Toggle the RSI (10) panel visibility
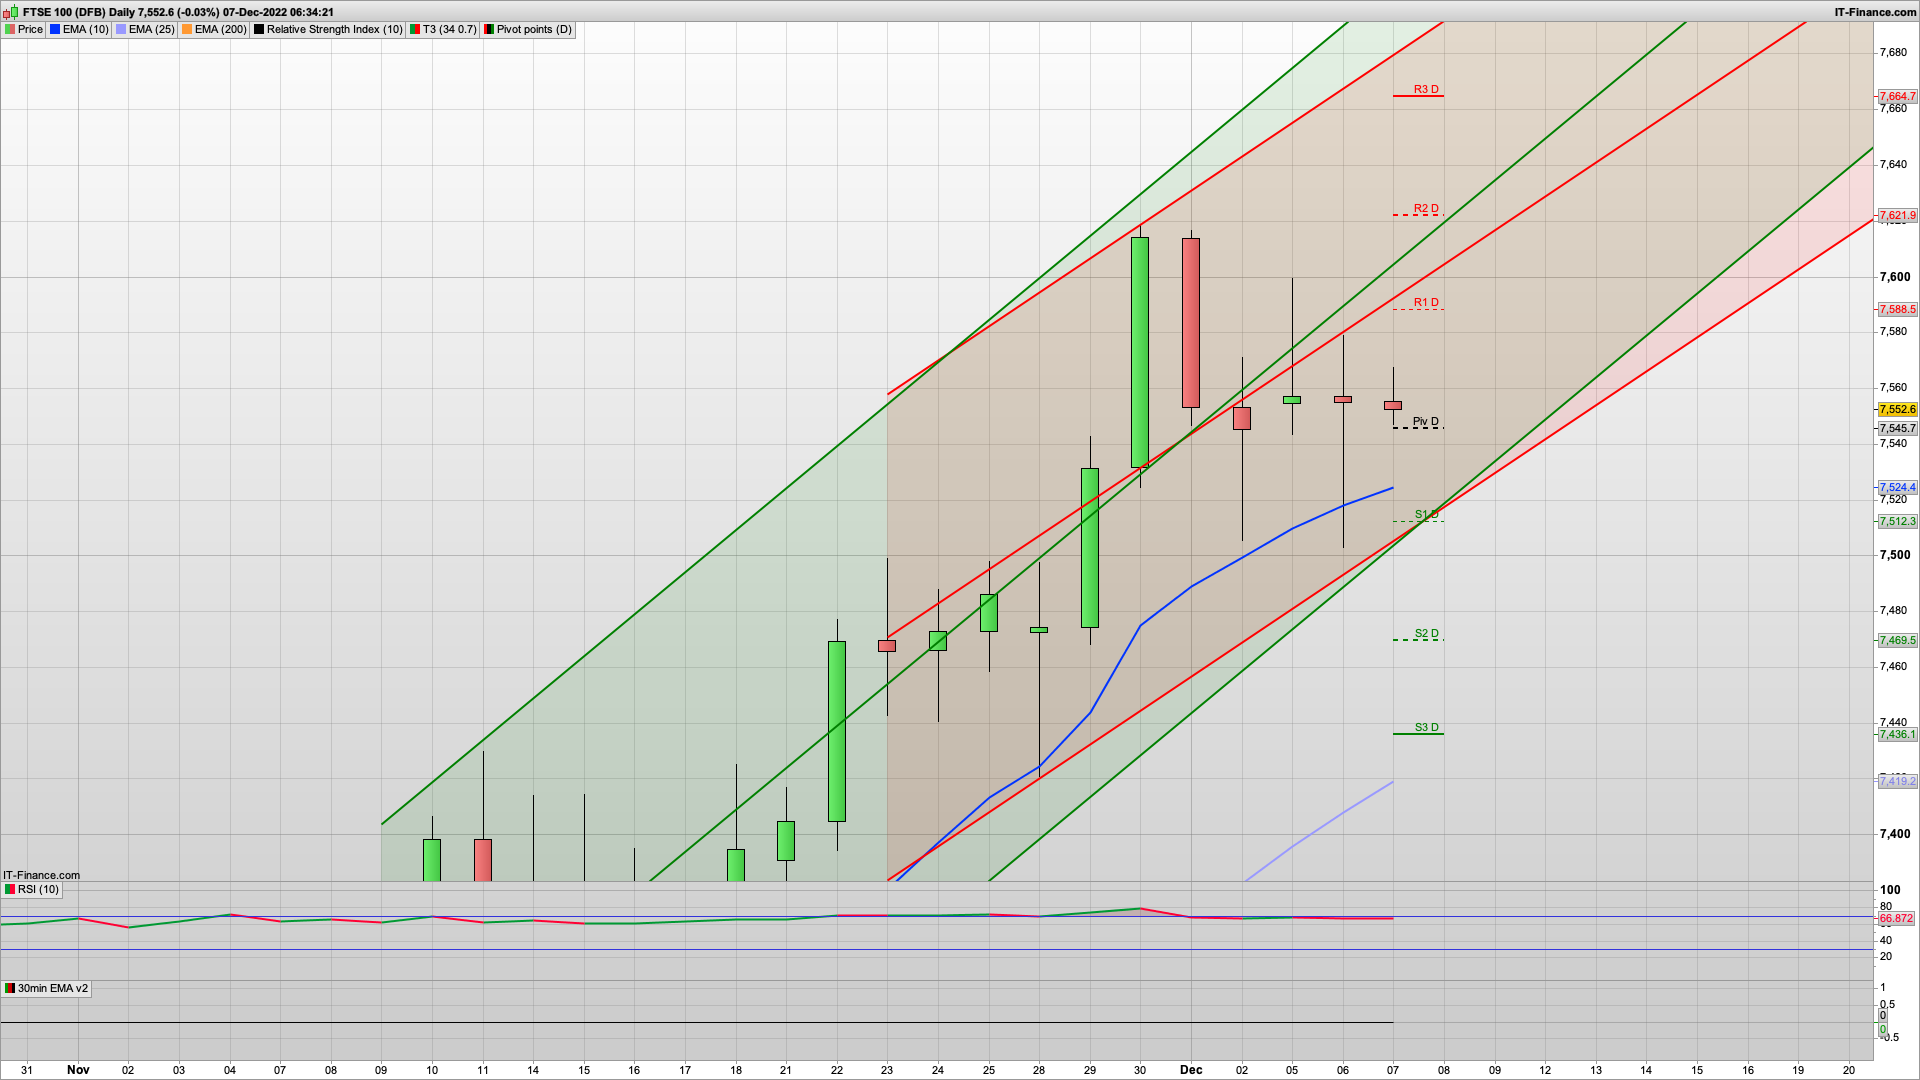 tap(10, 889)
